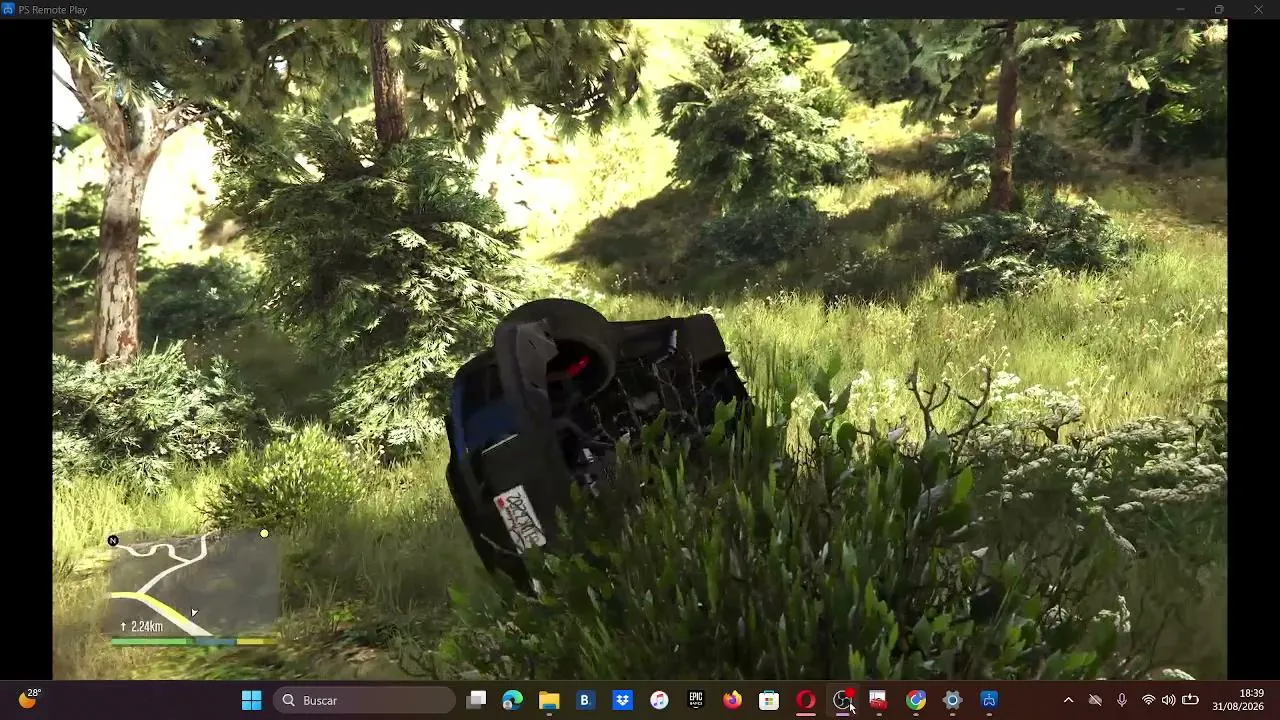Open Task View on the taskbar

477,700
